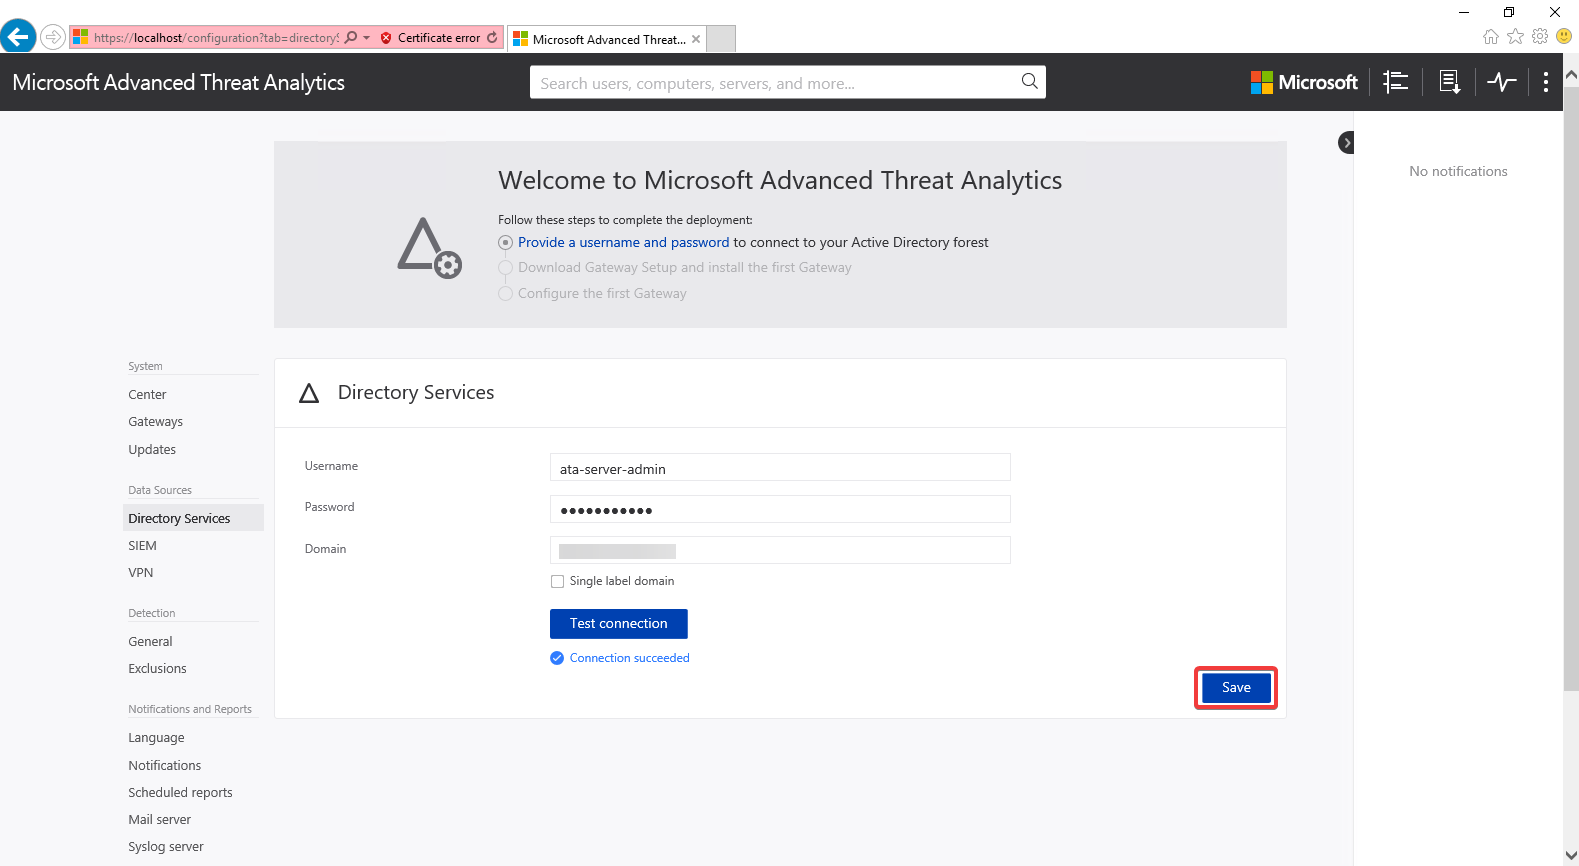
Task: Open the notifications report icon
Action: [1449, 82]
